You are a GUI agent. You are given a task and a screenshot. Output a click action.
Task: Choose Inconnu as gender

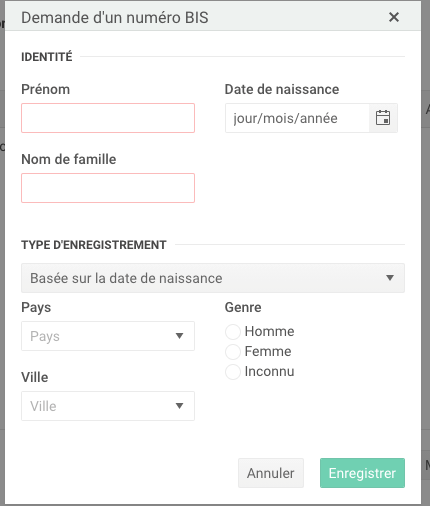[x=233, y=372]
